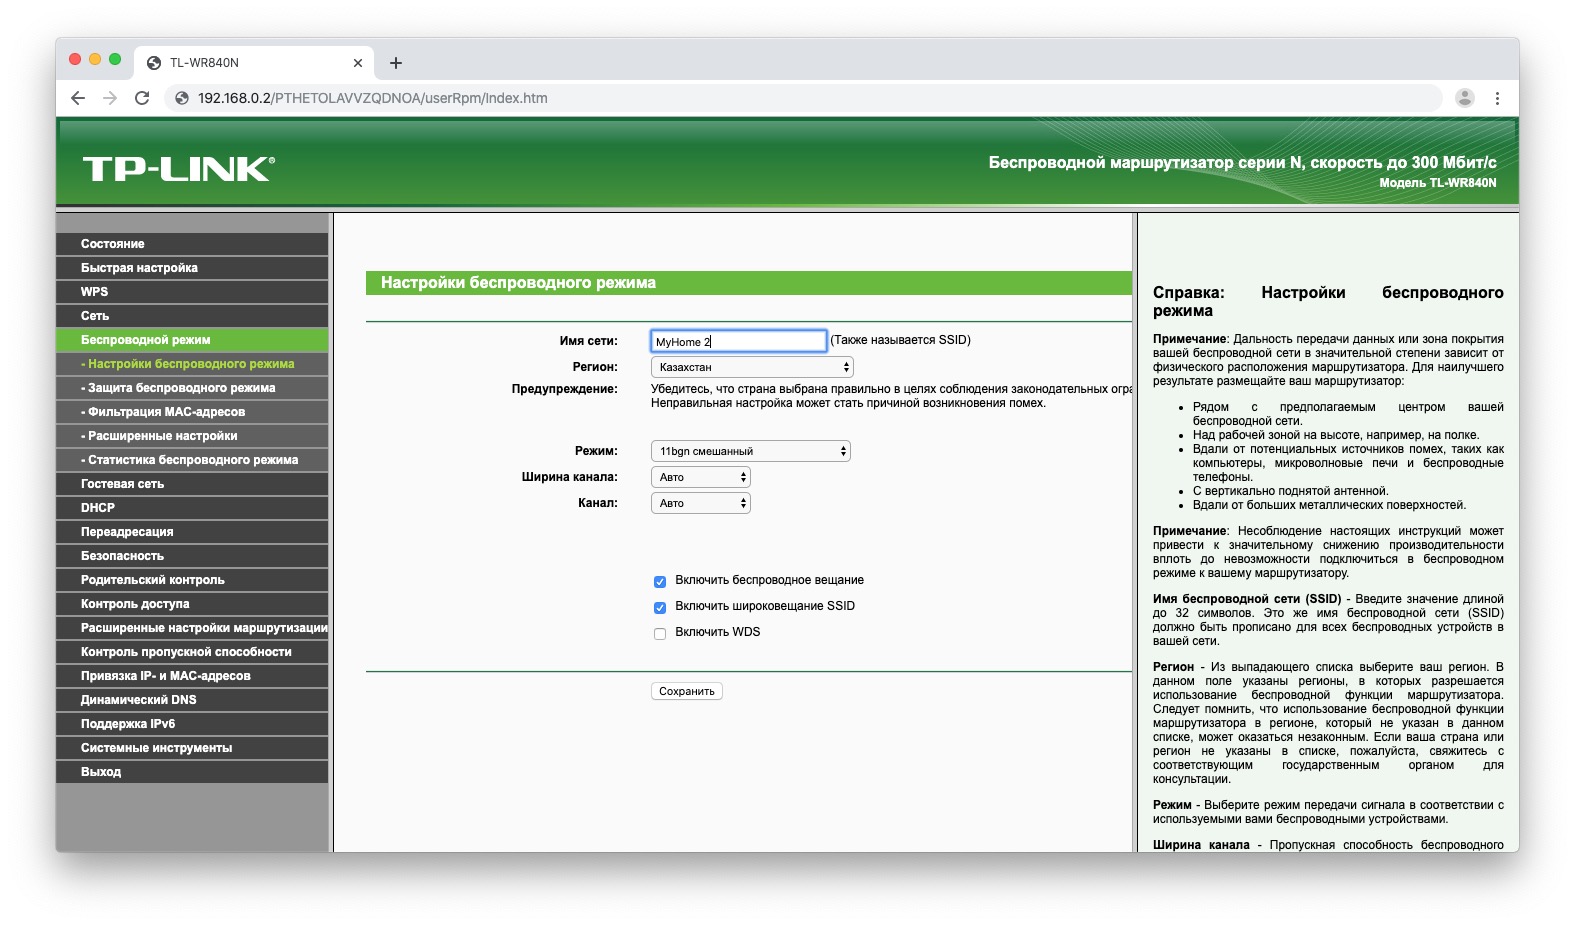Open Родительский контроль menu item

192,580
